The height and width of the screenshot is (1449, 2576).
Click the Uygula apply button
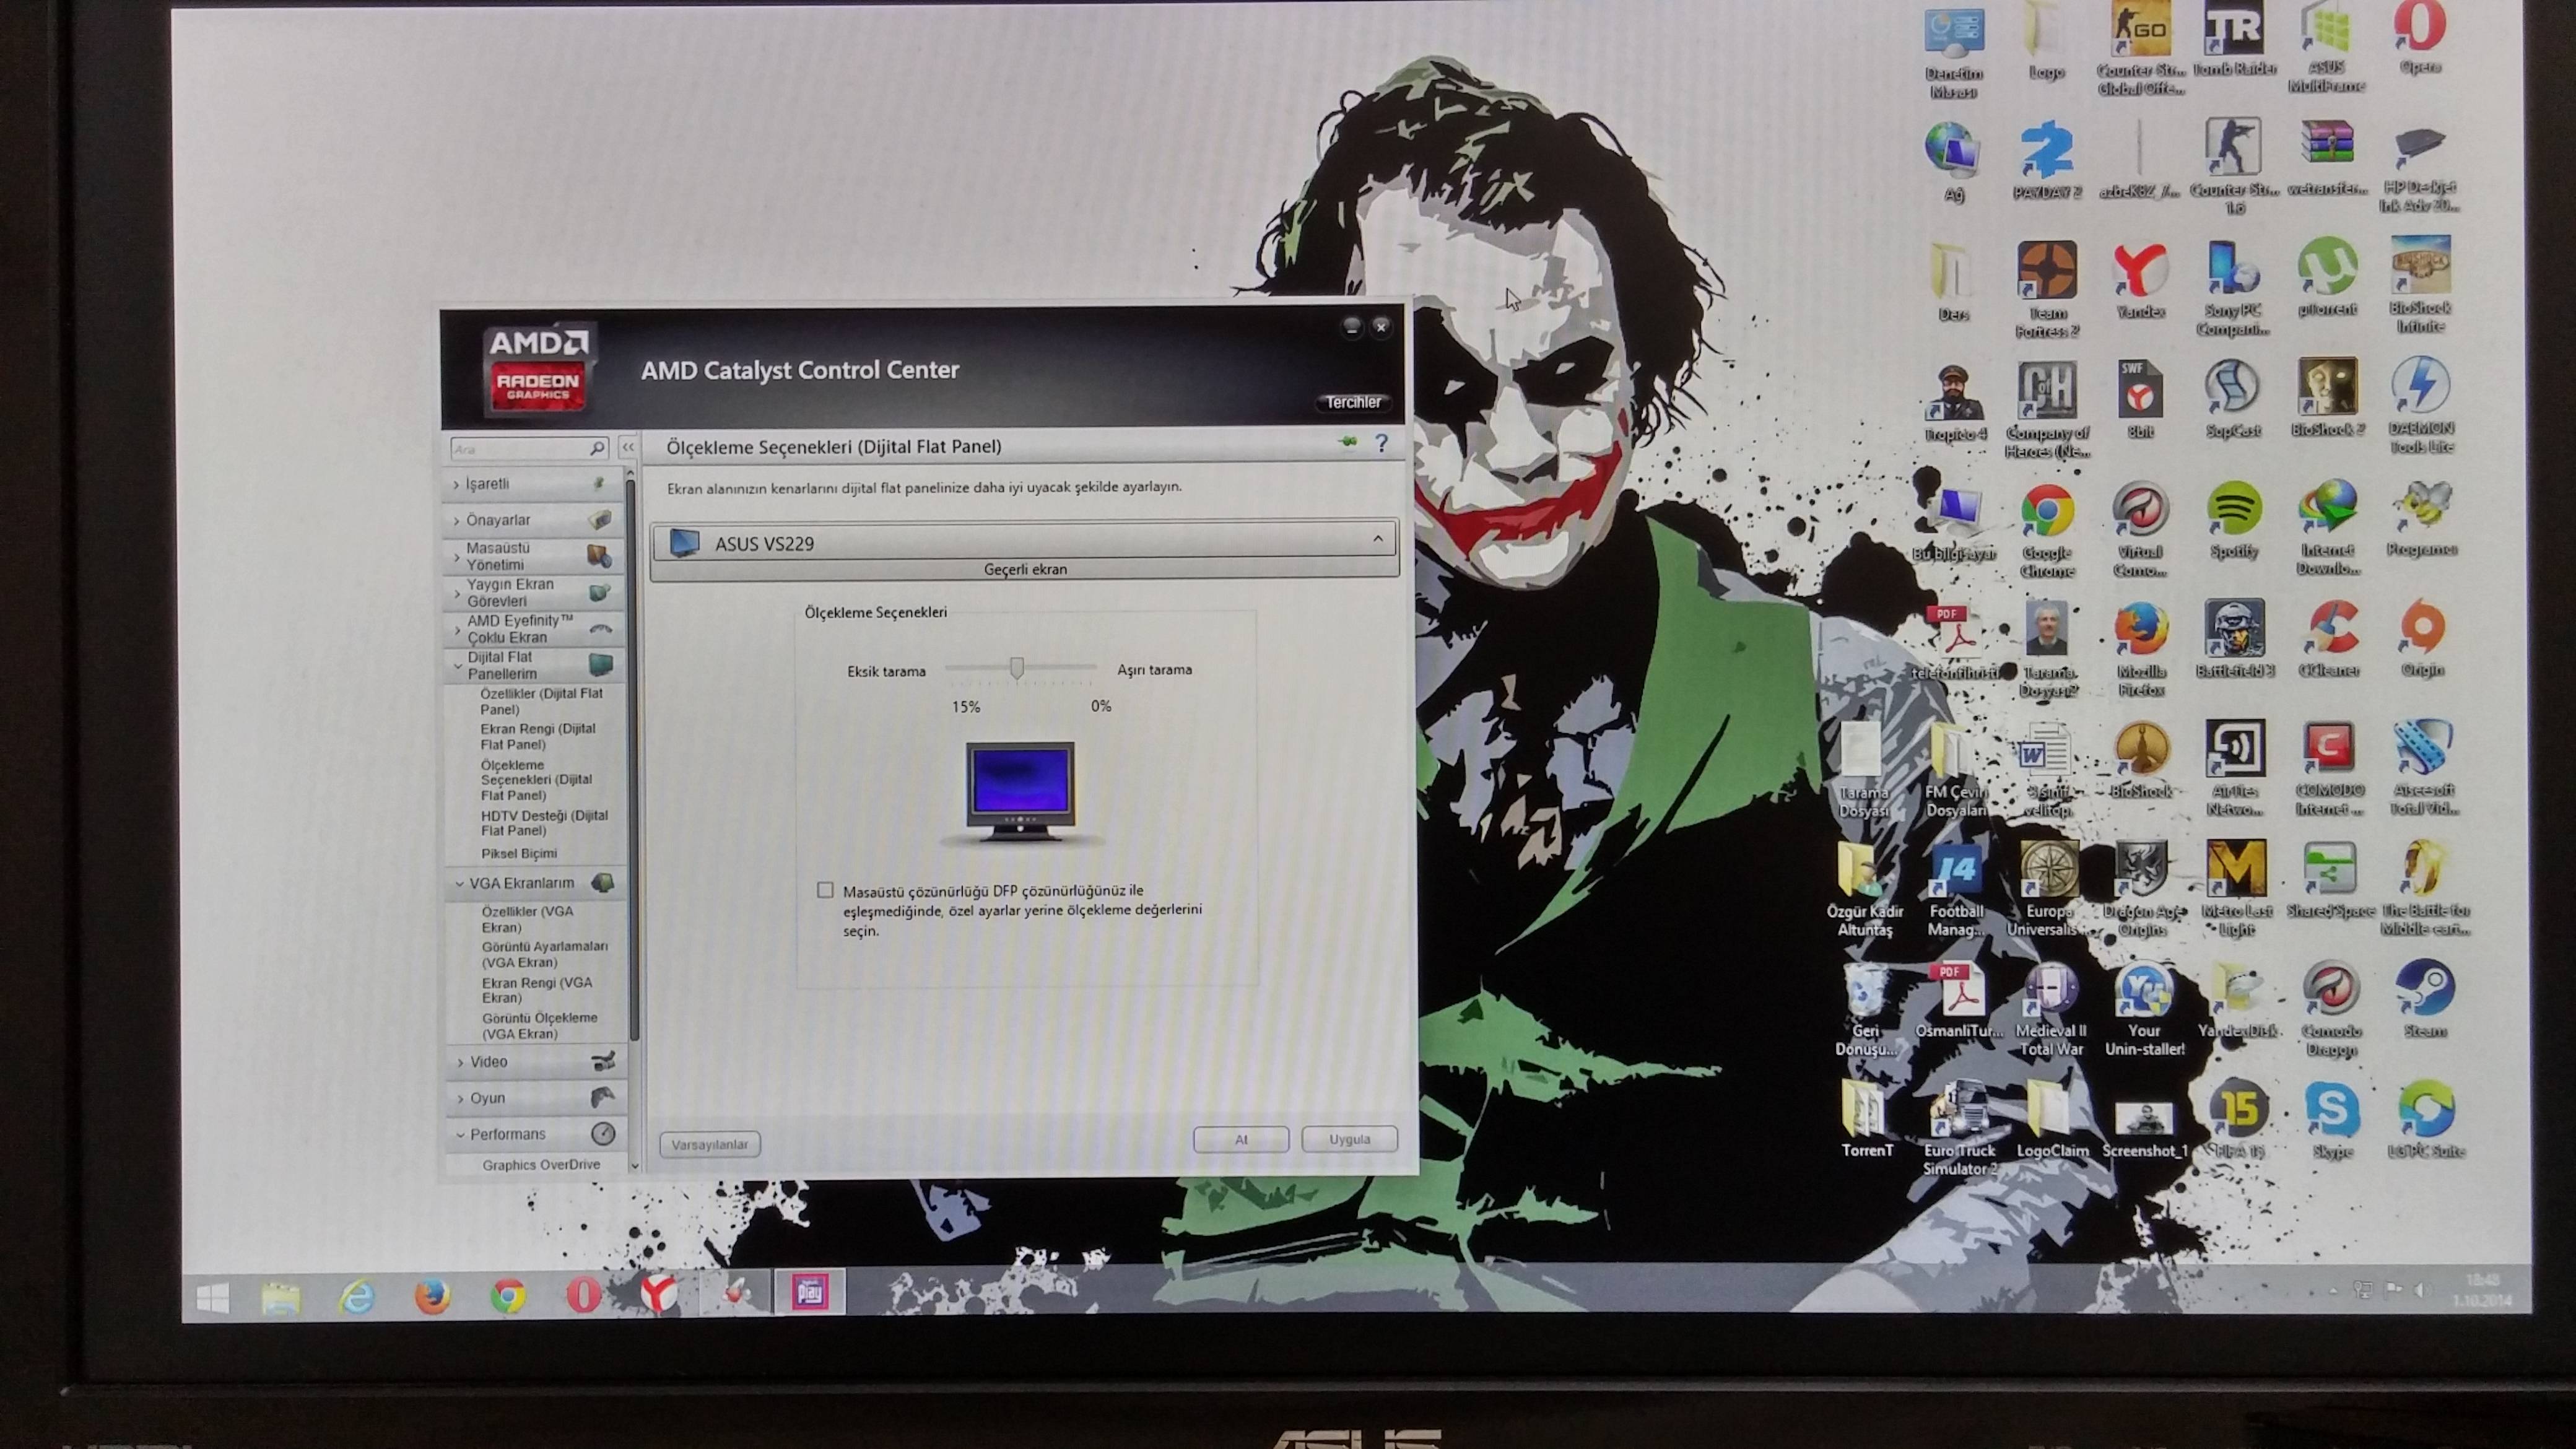pyautogui.click(x=1348, y=1140)
